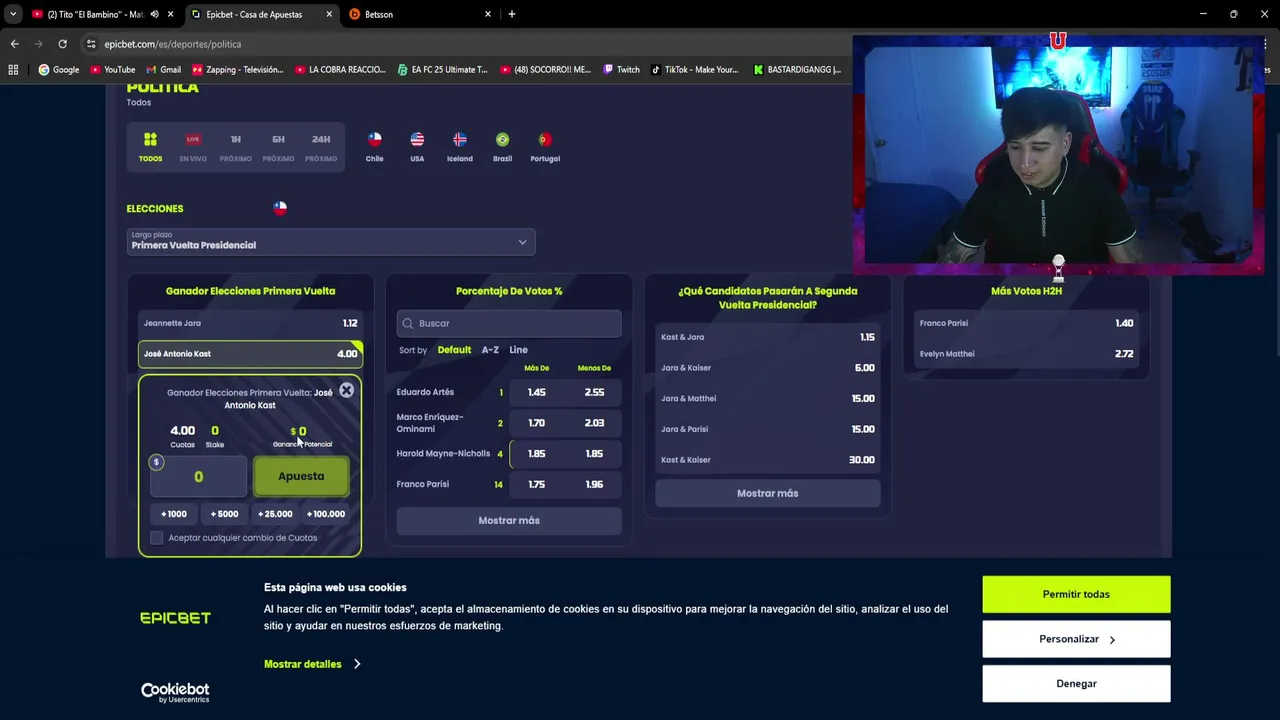
Task: Select the Iceland flag filter
Action: coord(460,147)
